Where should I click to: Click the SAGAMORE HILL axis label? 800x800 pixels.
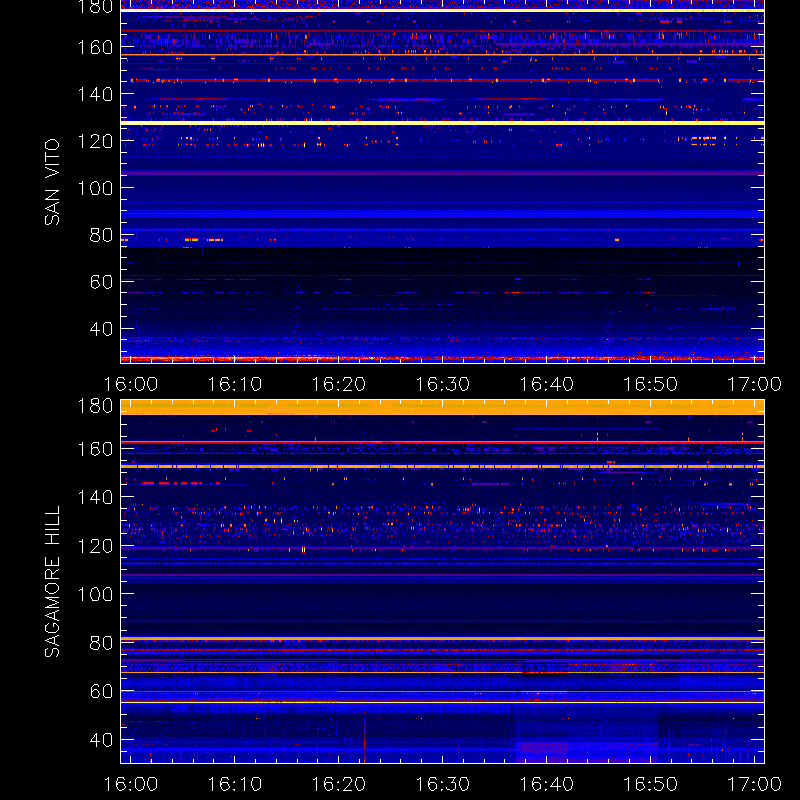click(x=52, y=582)
